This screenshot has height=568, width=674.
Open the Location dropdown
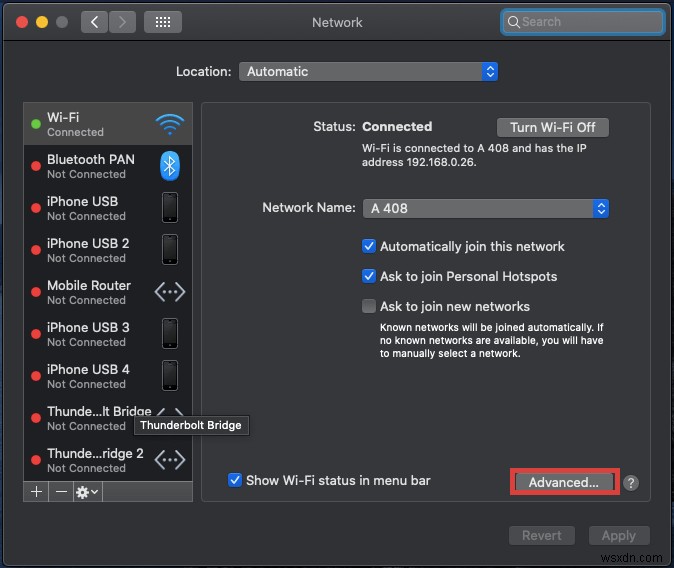point(367,71)
